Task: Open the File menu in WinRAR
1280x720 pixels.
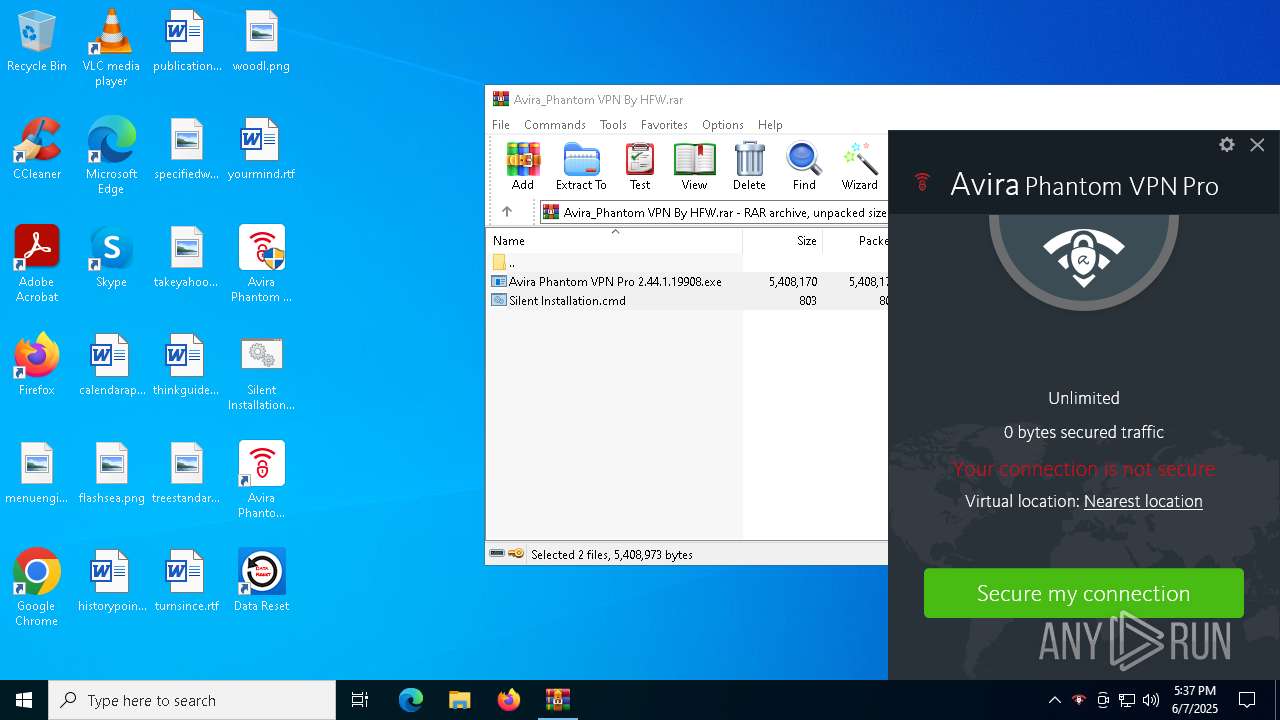Action: [x=501, y=125]
